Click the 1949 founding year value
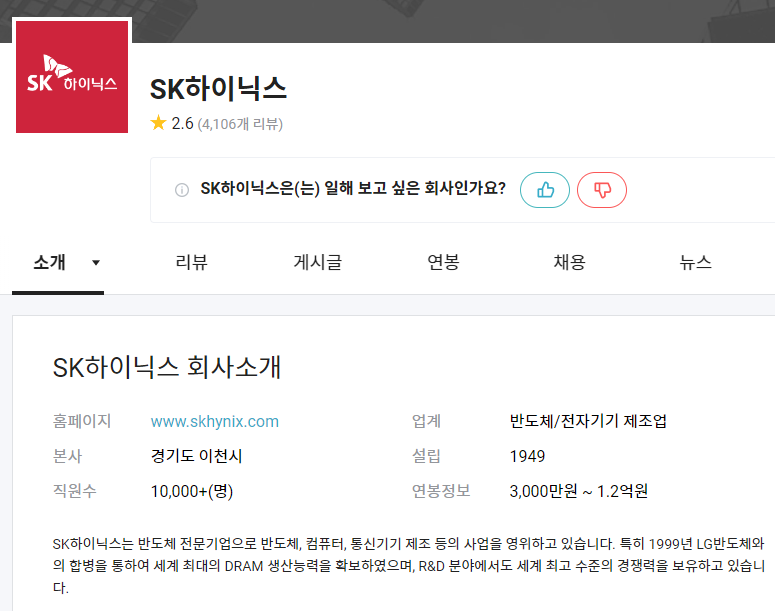 point(527,456)
